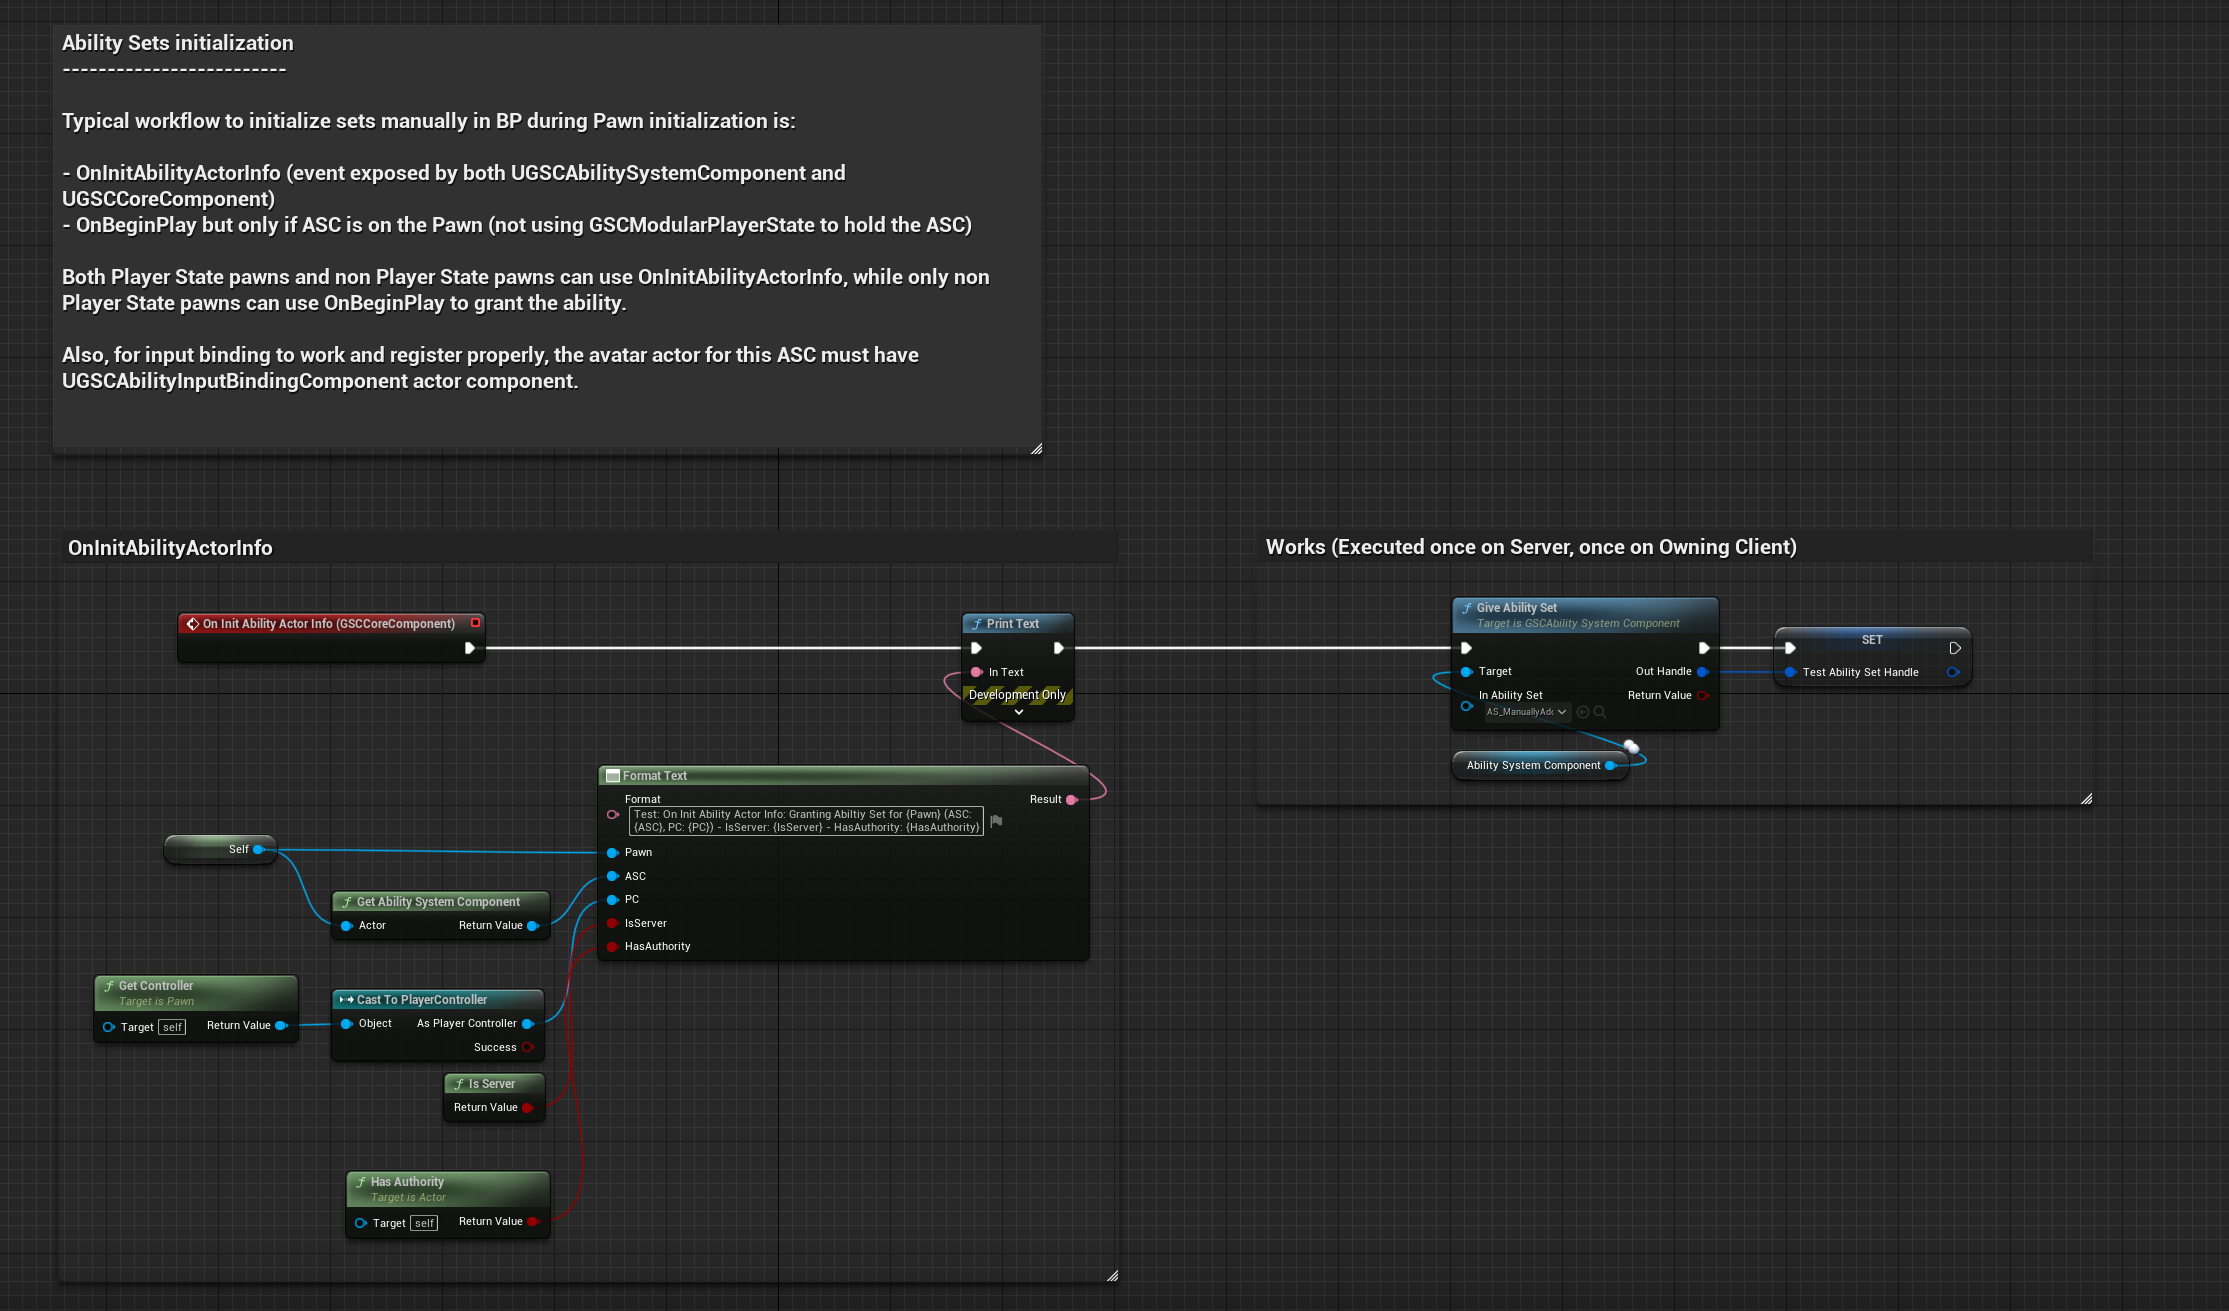Select the OnInitAbilityActorInfo comment box title
The image size is (2229, 1311).
pyautogui.click(x=170, y=548)
